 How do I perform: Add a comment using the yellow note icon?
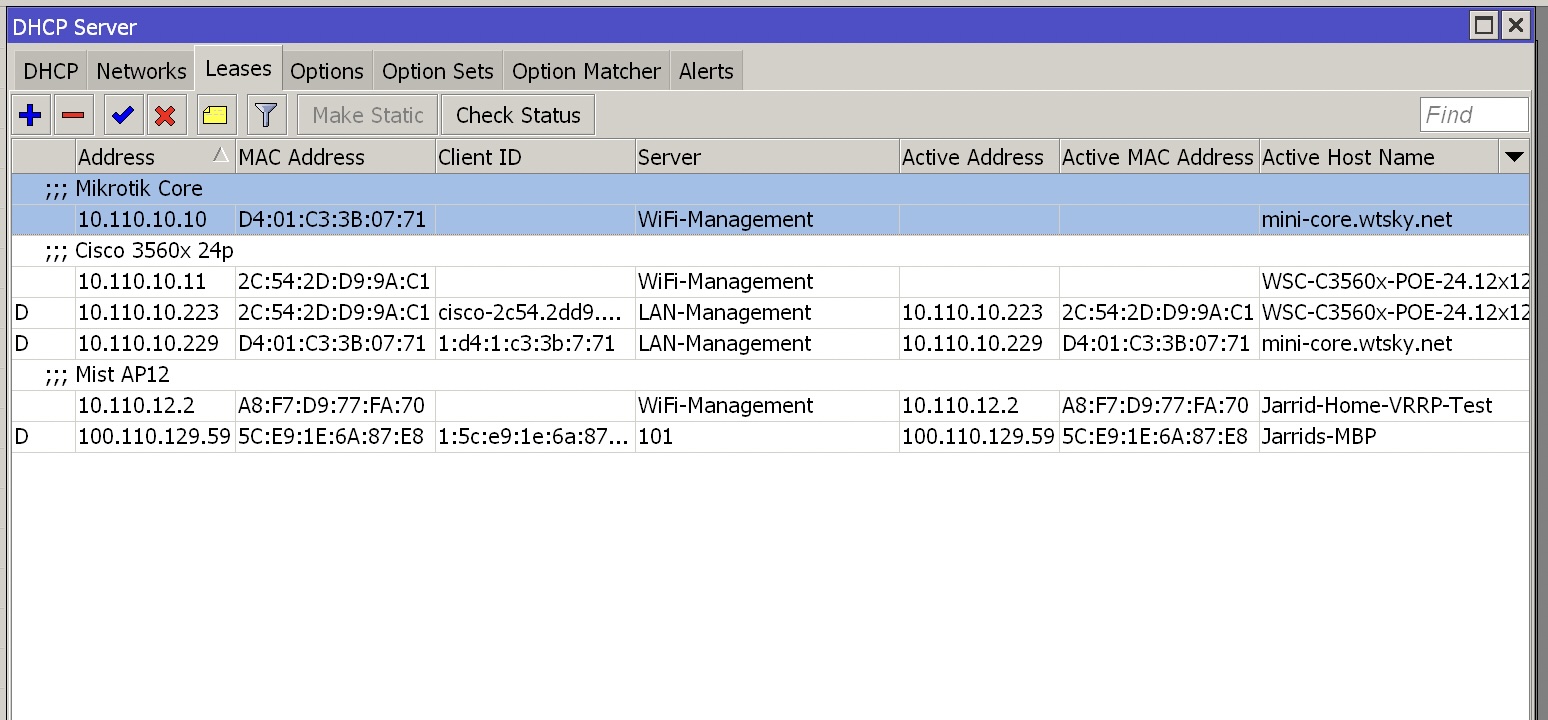click(x=214, y=114)
